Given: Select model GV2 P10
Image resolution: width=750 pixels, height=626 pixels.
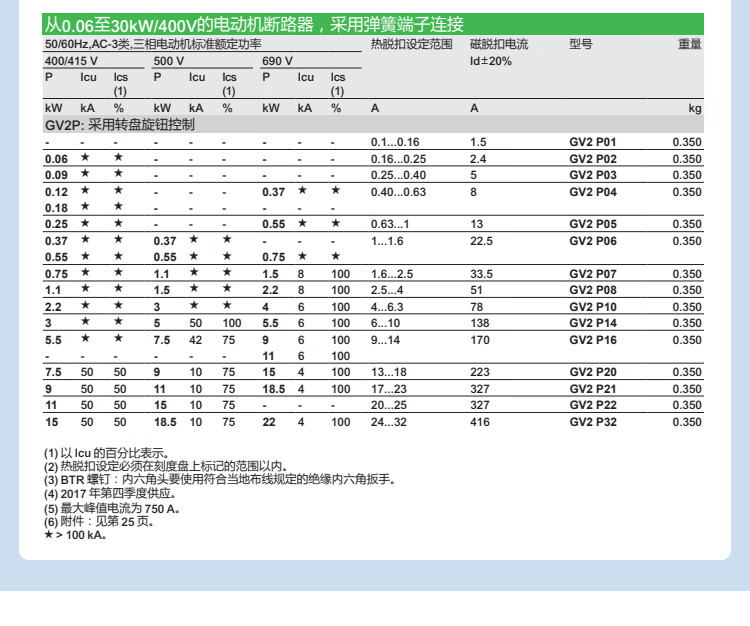Looking at the screenshot, I should point(593,307).
